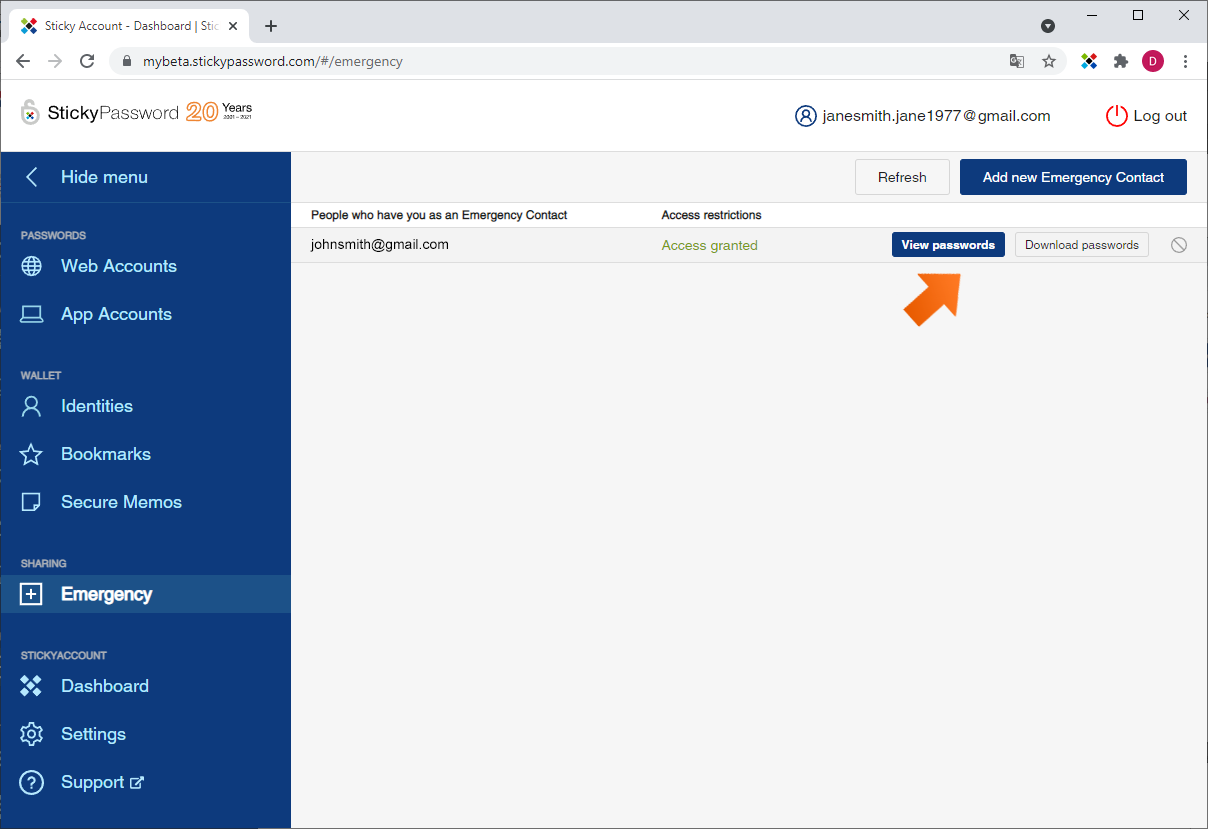Click View passwords for johnsmith@gmail.com
Image resolution: width=1208 pixels, height=829 pixels.
pyautogui.click(x=948, y=245)
